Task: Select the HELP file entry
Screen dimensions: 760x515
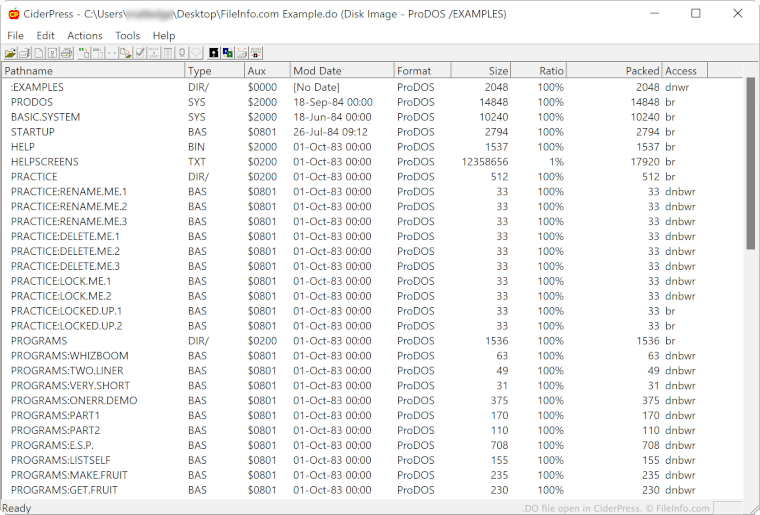Action: click(x=372, y=147)
